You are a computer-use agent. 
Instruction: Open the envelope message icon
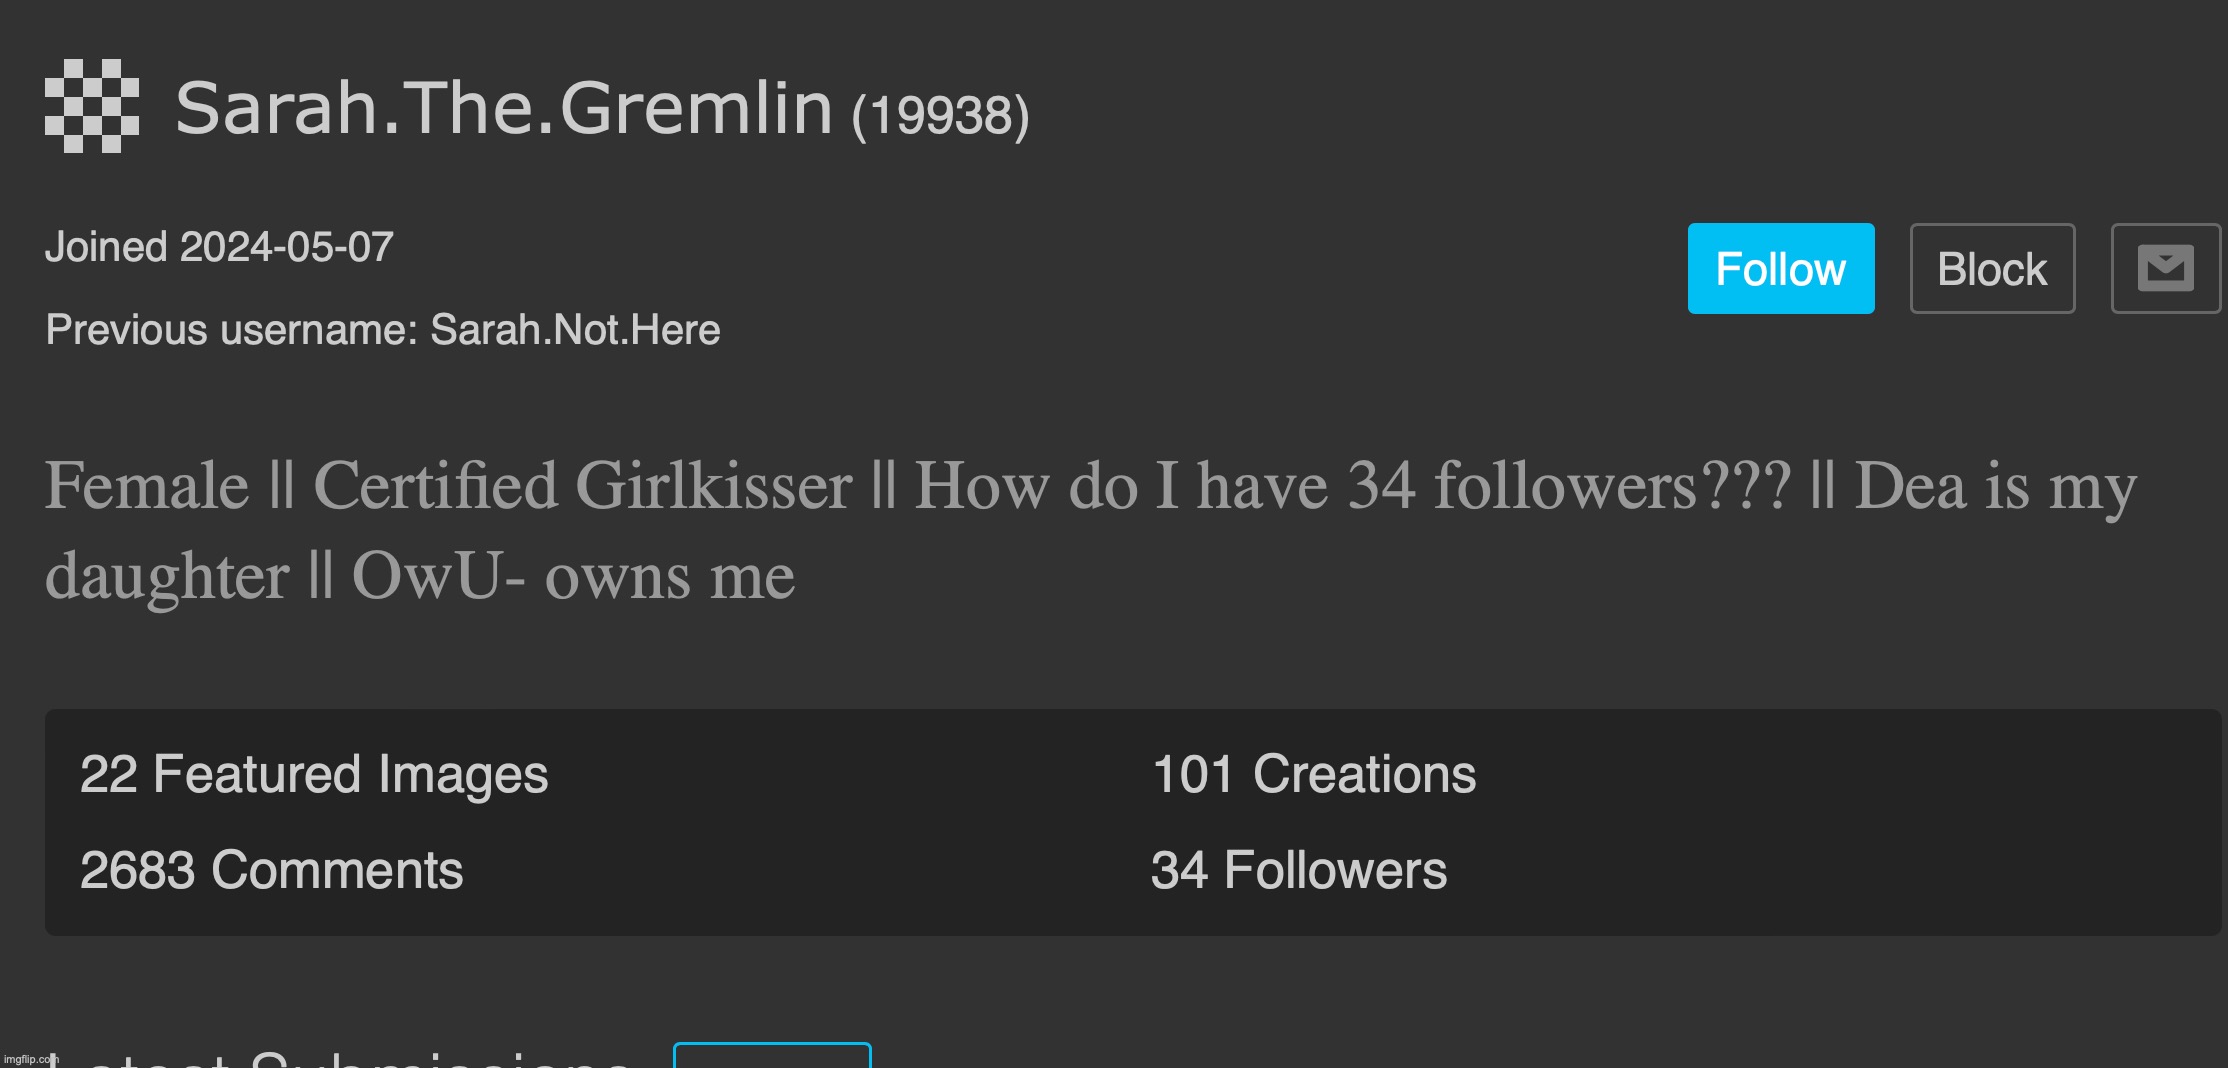[x=2165, y=268]
